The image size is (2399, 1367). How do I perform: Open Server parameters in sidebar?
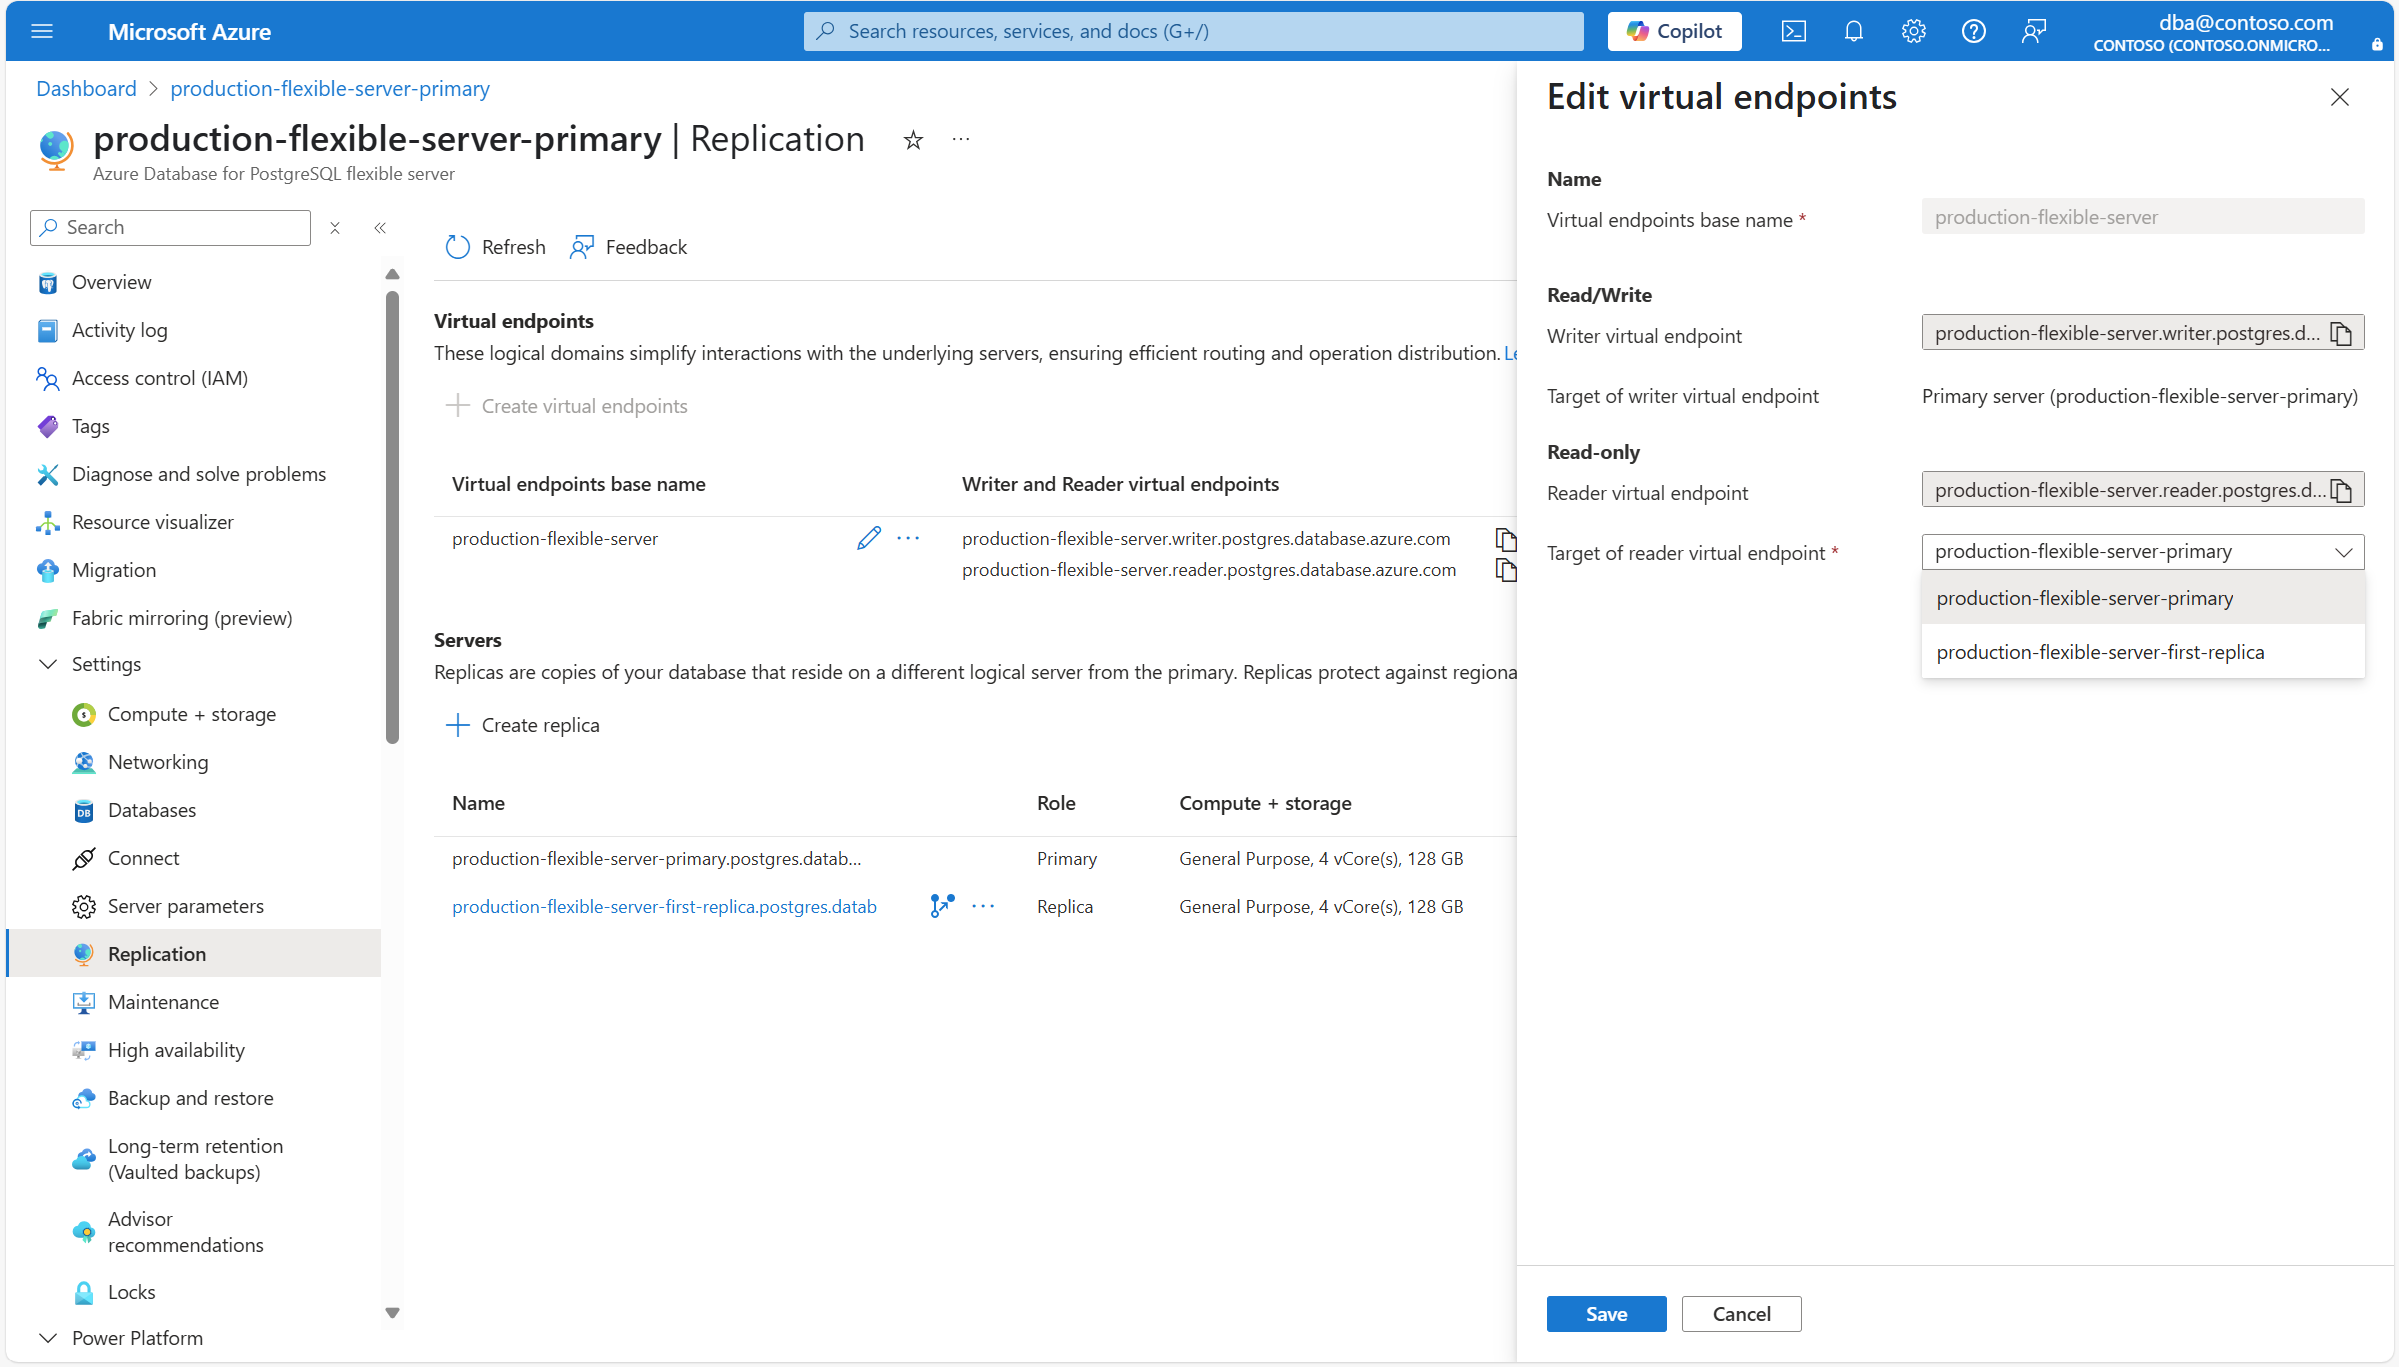[x=186, y=906]
